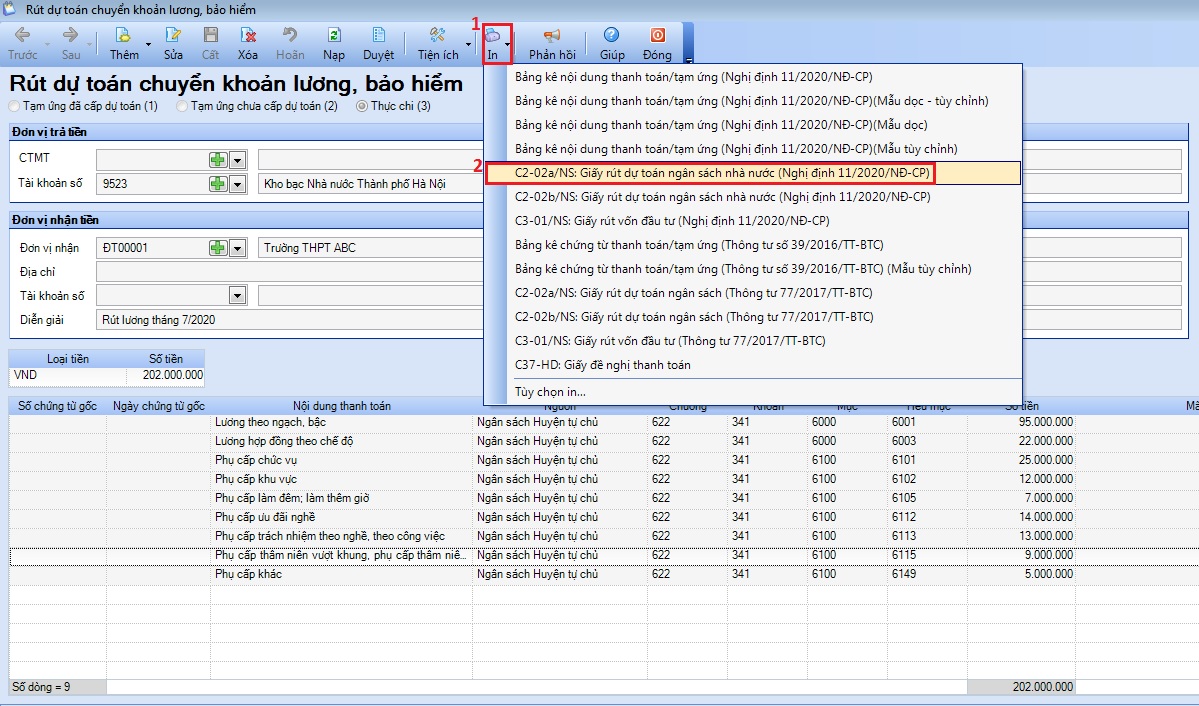The height and width of the screenshot is (706, 1199).
Task: Select Tạm ứng đã cấp dự toán (1)
Action: point(83,106)
